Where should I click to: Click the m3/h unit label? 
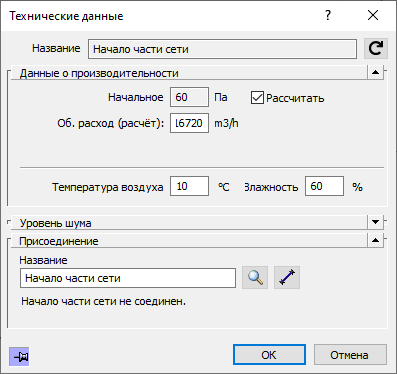tap(226, 123)
